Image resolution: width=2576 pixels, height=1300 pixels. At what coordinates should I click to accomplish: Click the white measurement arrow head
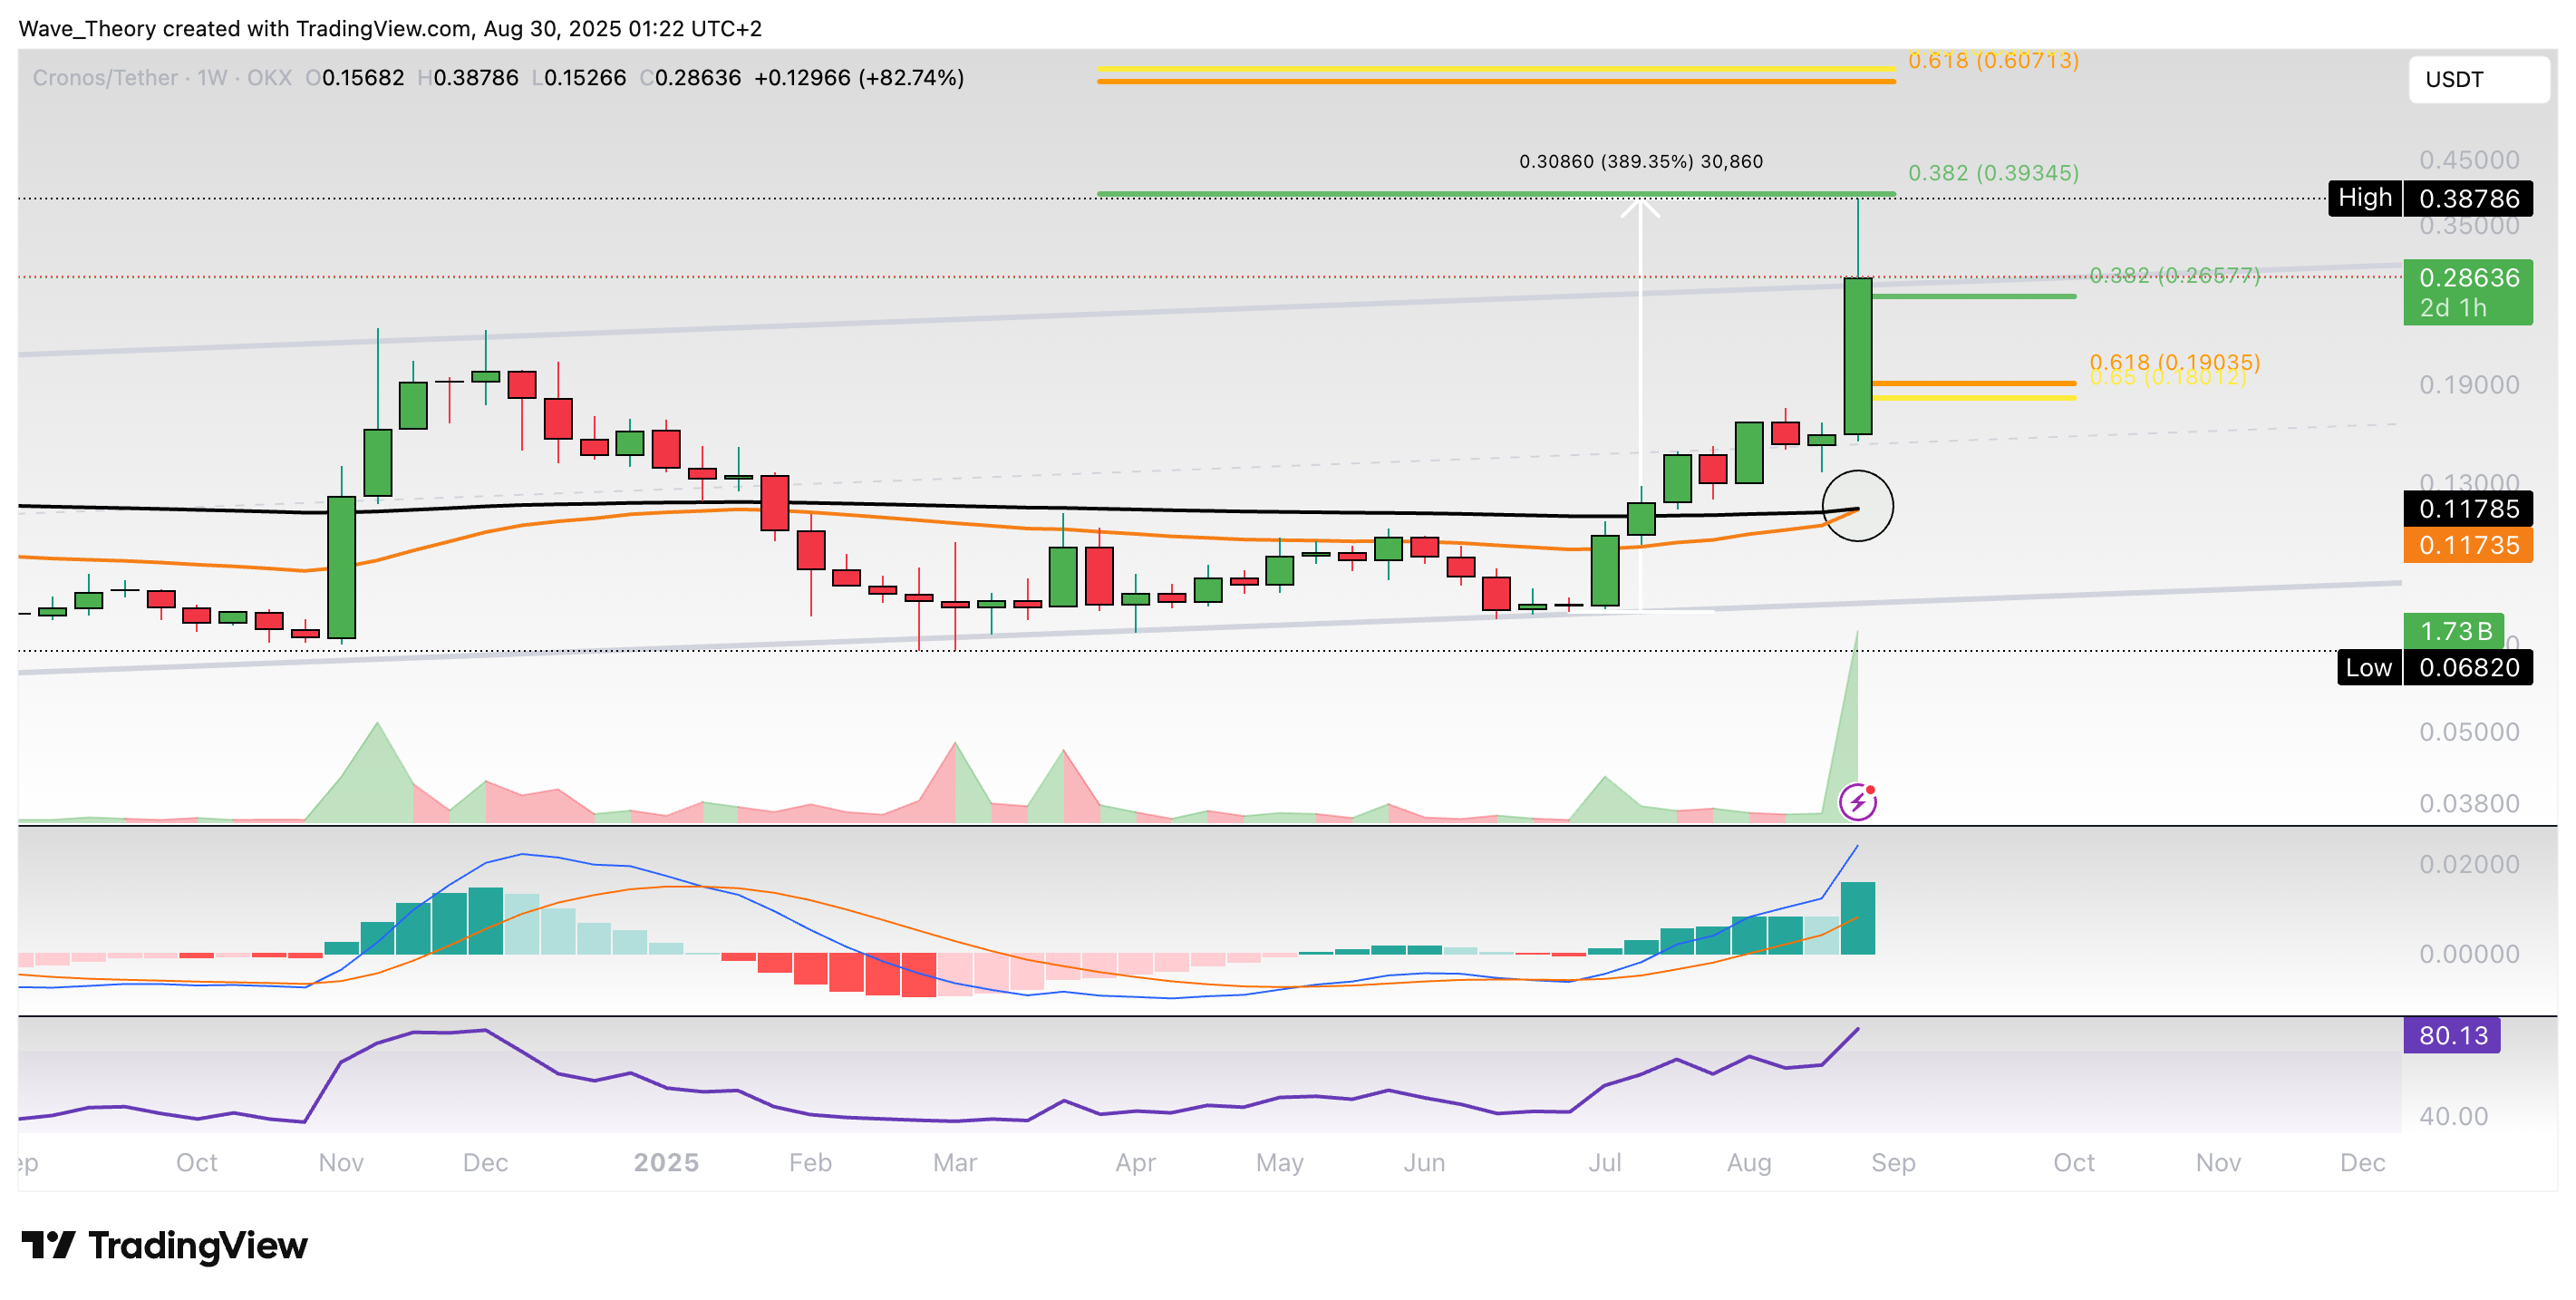pos(1640,208)
